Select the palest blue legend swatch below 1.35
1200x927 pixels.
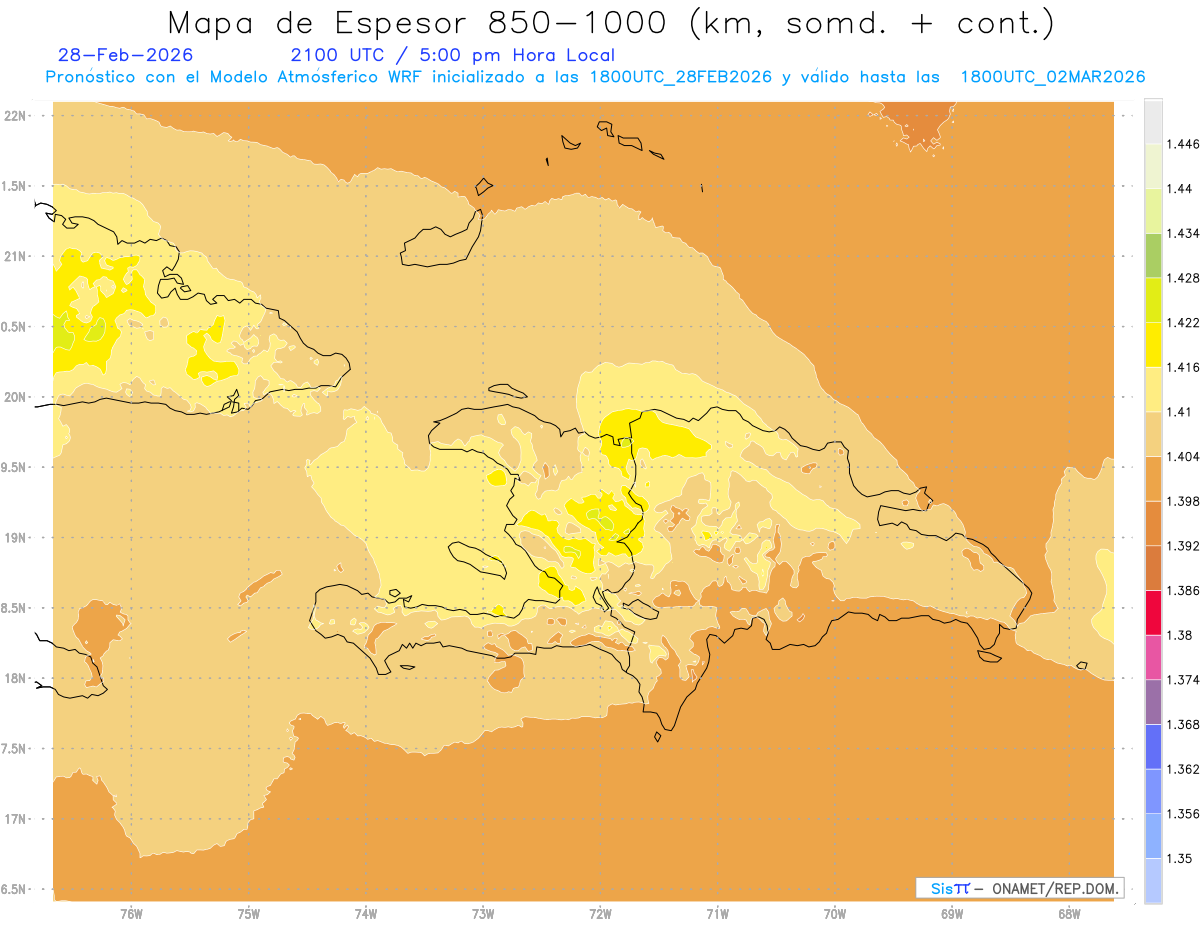coord(1153,881)
